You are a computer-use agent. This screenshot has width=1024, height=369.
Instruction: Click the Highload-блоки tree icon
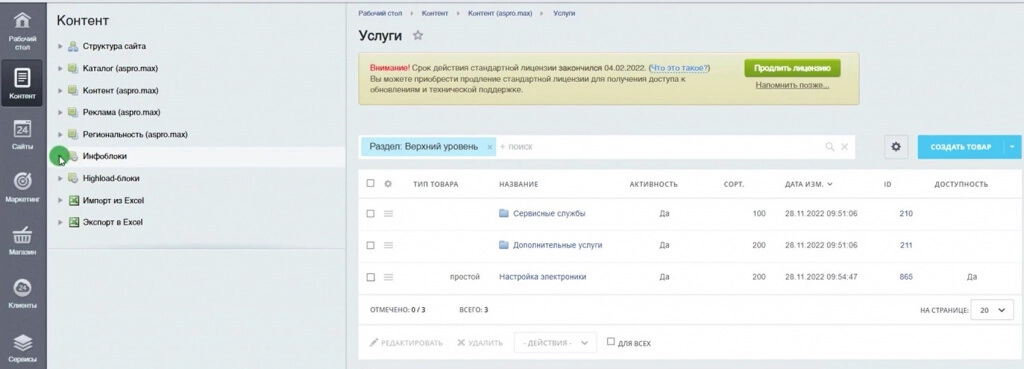73,178
